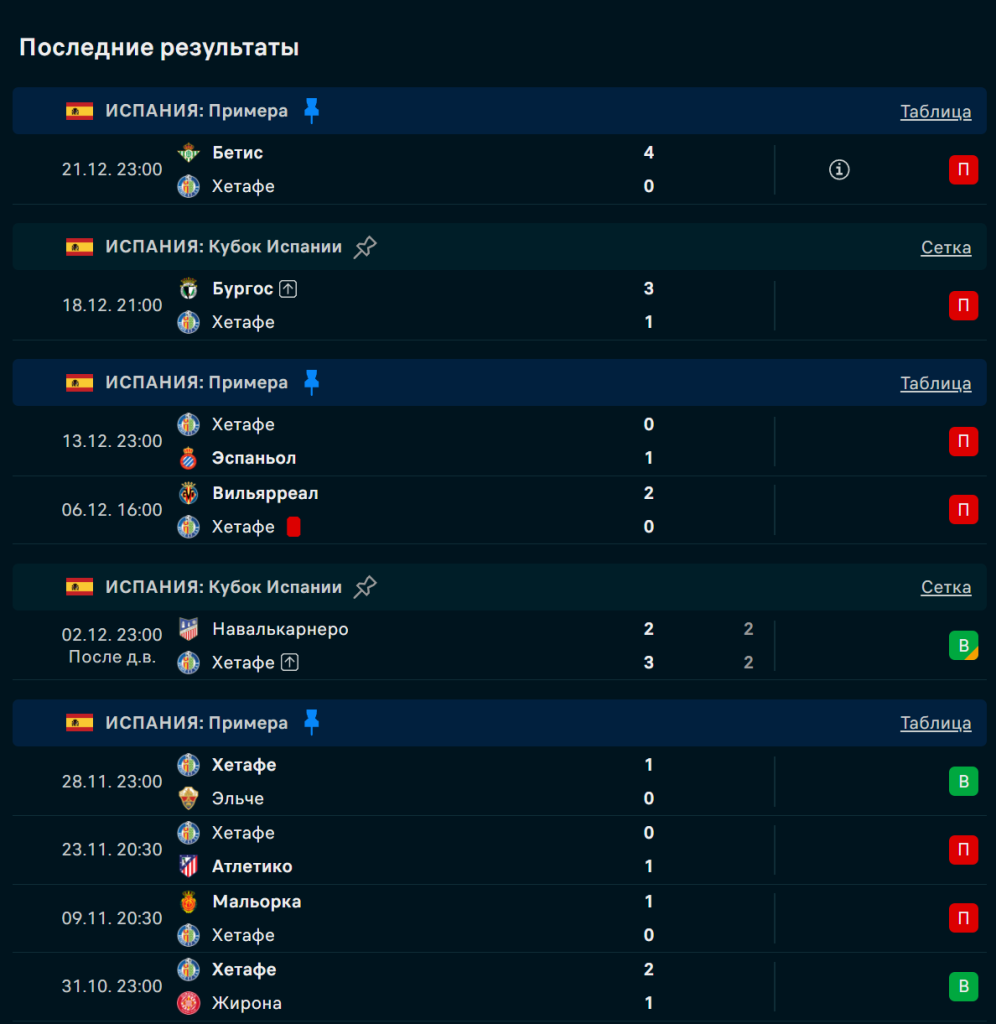Click the Burgos team crest
The height and width of the screenshot is (1024, 996).
188,289
